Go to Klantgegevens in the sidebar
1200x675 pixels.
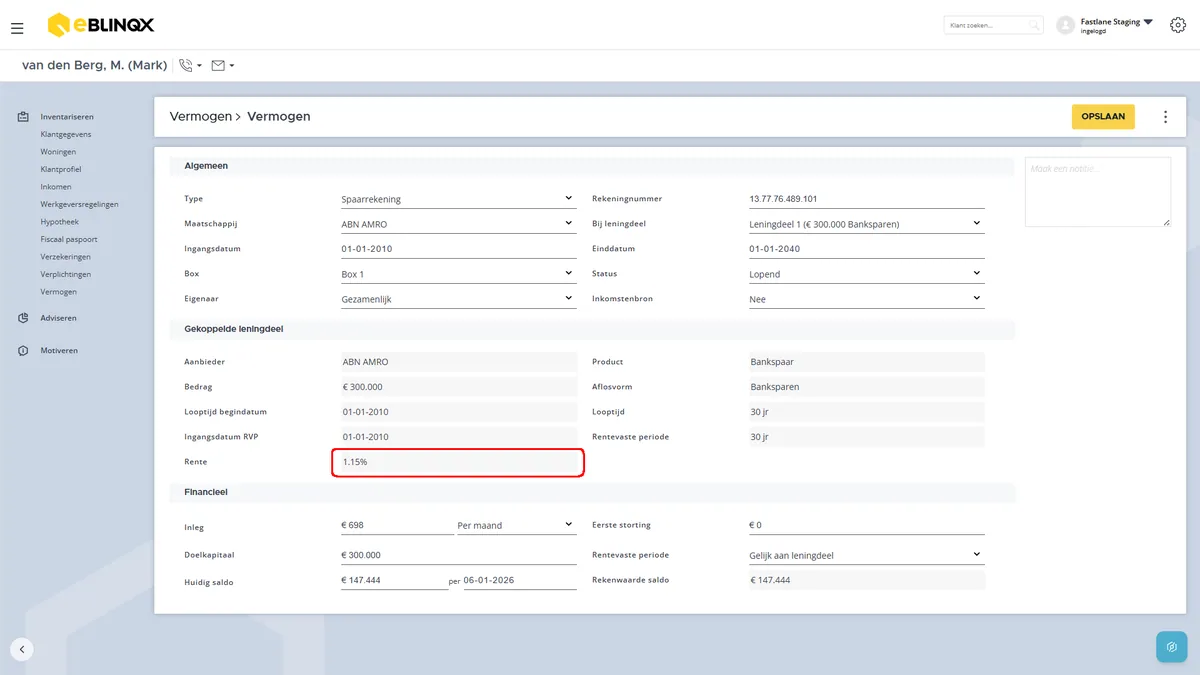(66, 134)
